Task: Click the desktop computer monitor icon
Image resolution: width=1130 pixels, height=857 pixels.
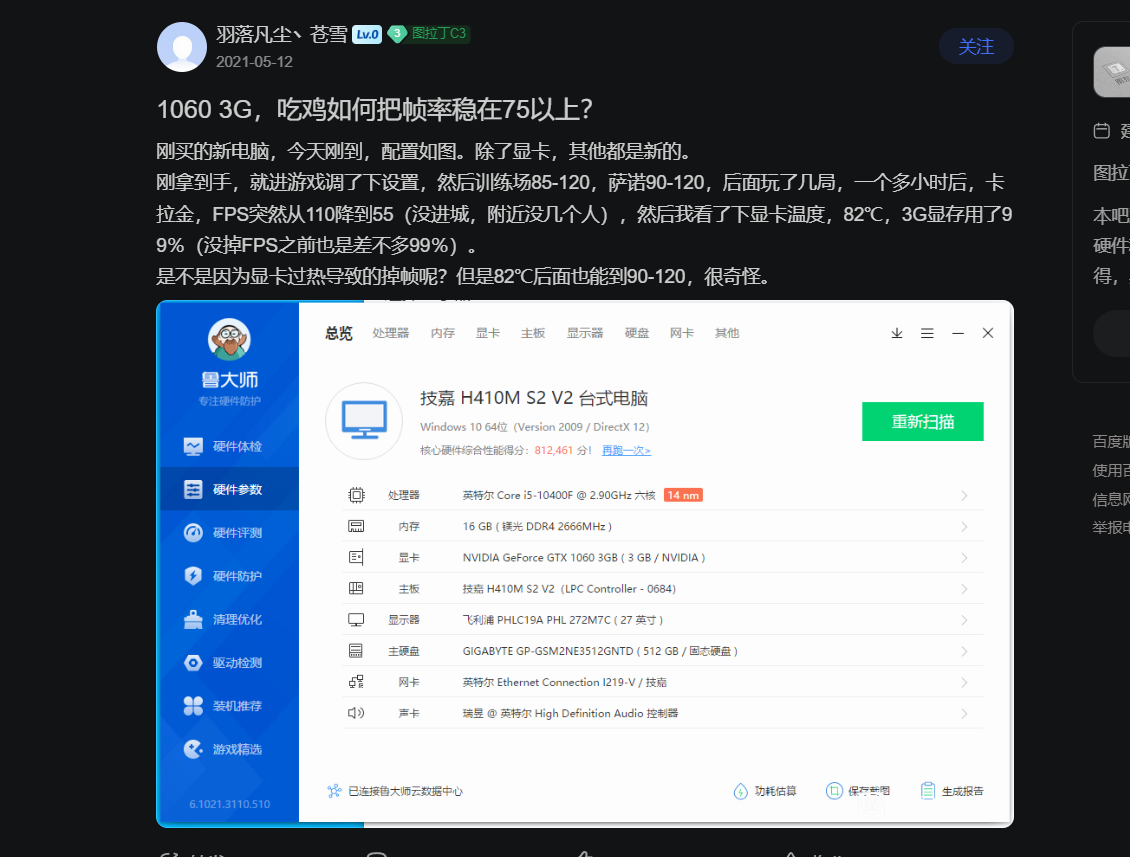Action: point(364,421)
